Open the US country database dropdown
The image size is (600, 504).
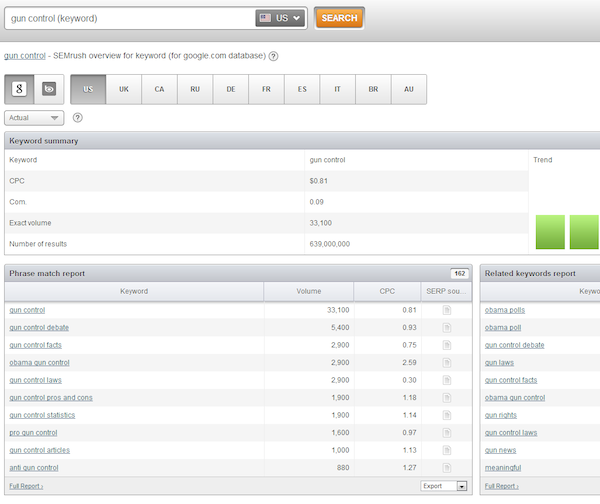(x=280, y=18)
